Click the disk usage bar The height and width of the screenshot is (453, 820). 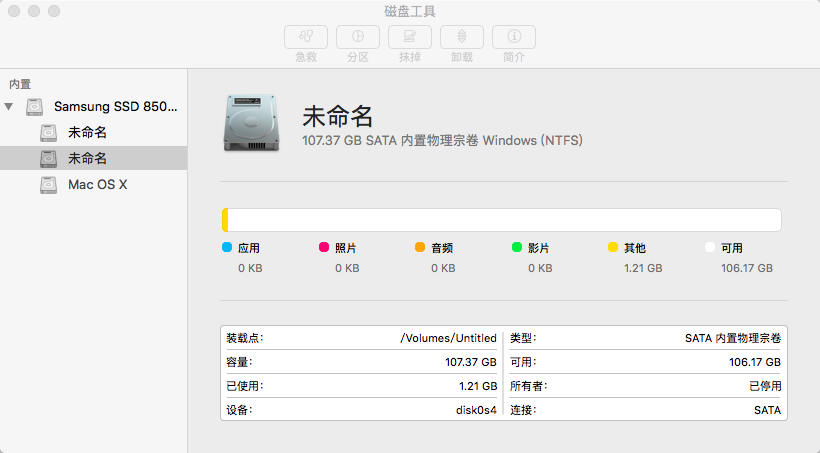[502, 220]
